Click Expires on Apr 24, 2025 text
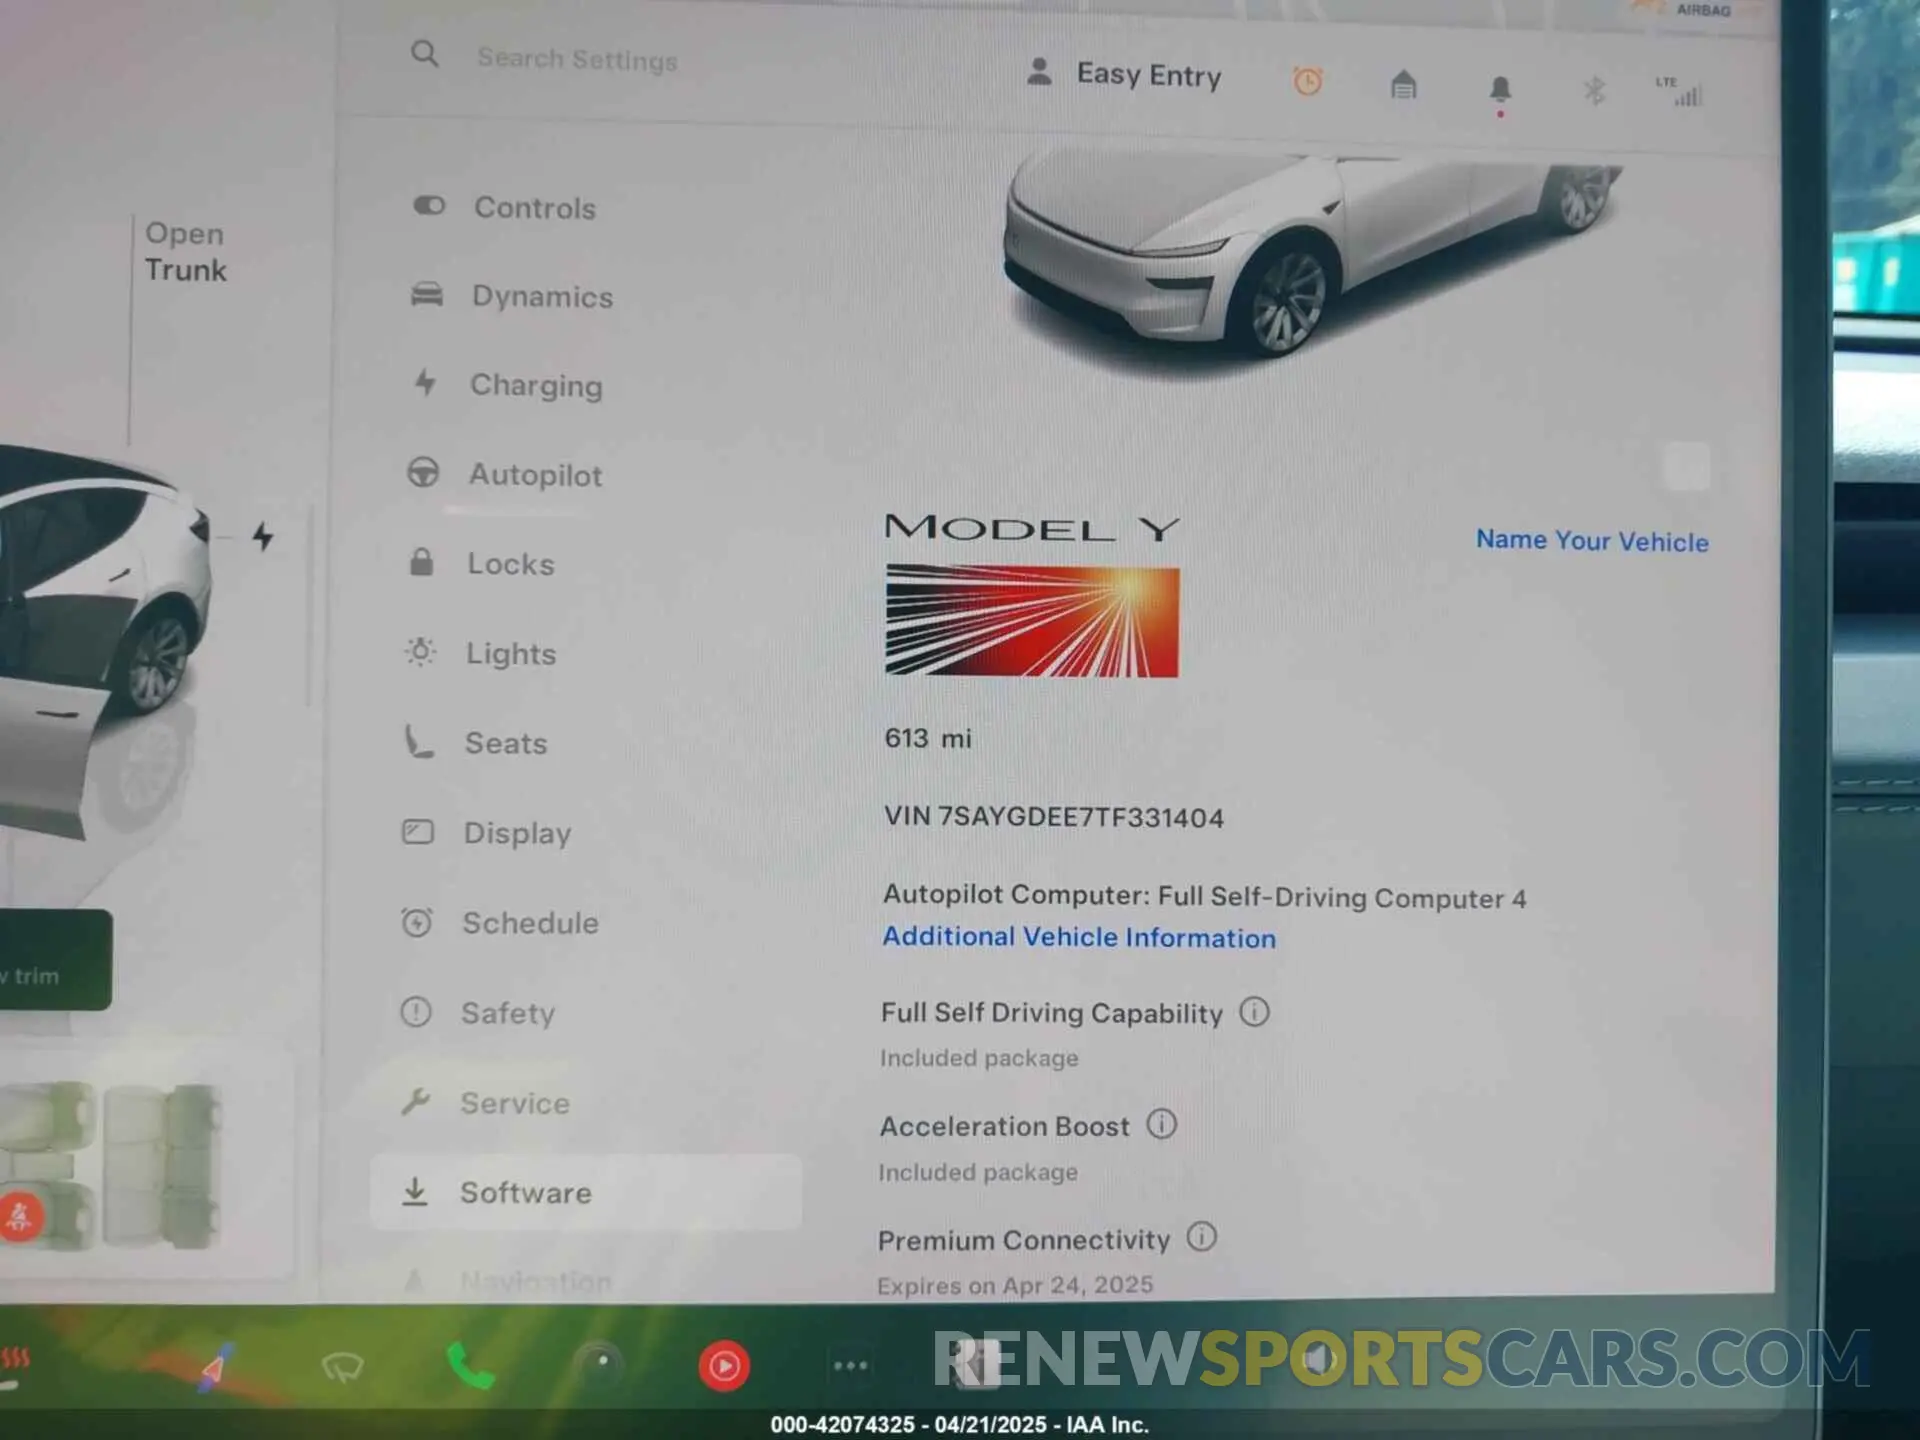 click(x=1015, y=1285)
